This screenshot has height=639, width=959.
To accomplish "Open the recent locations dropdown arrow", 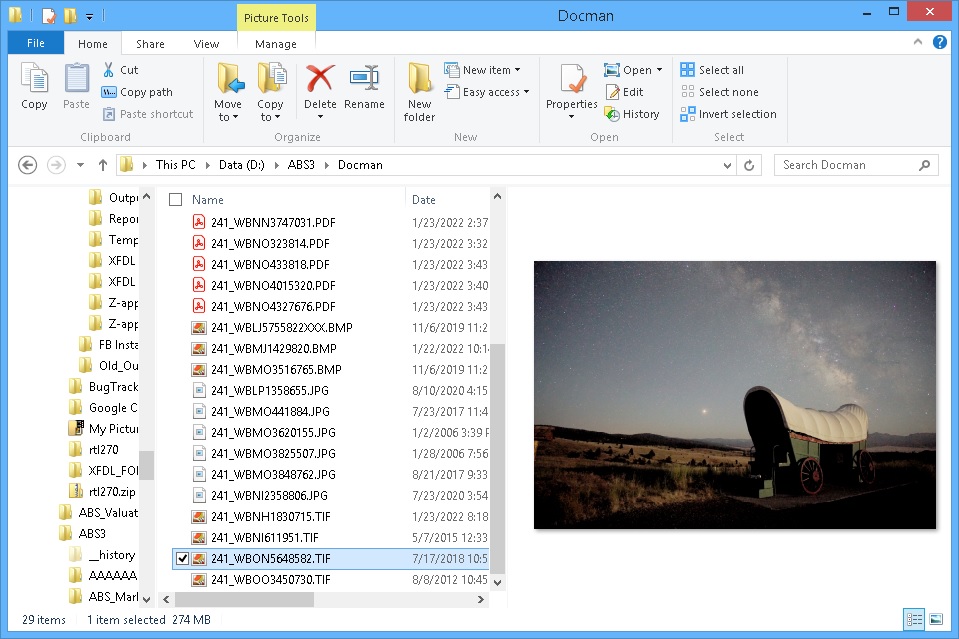I will (80, 165).
